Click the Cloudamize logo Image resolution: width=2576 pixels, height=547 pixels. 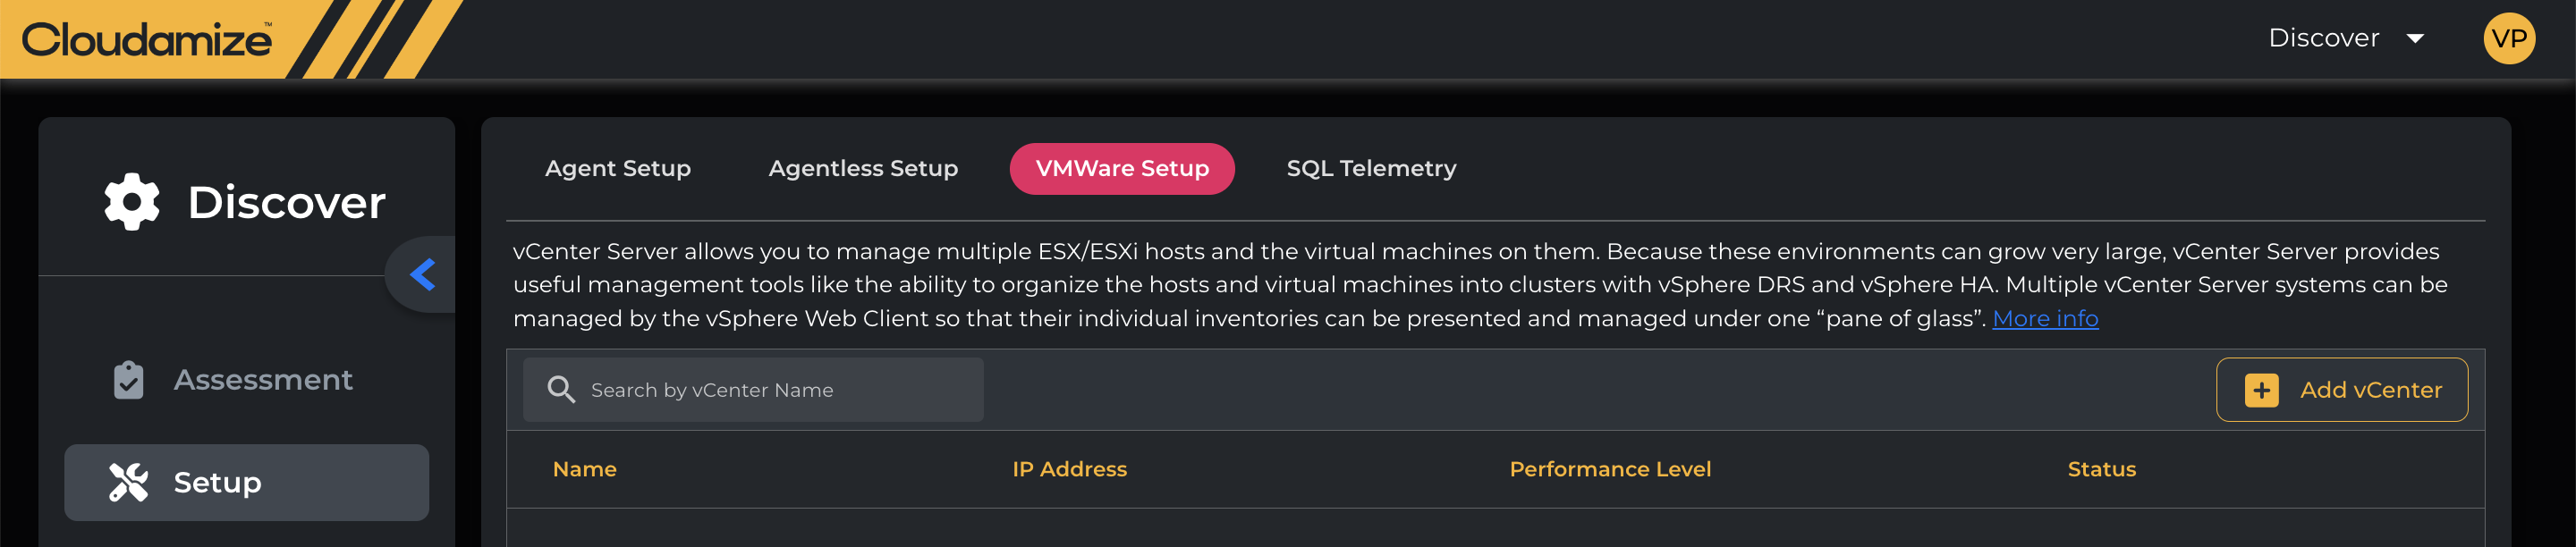click(x=147, y=40)
